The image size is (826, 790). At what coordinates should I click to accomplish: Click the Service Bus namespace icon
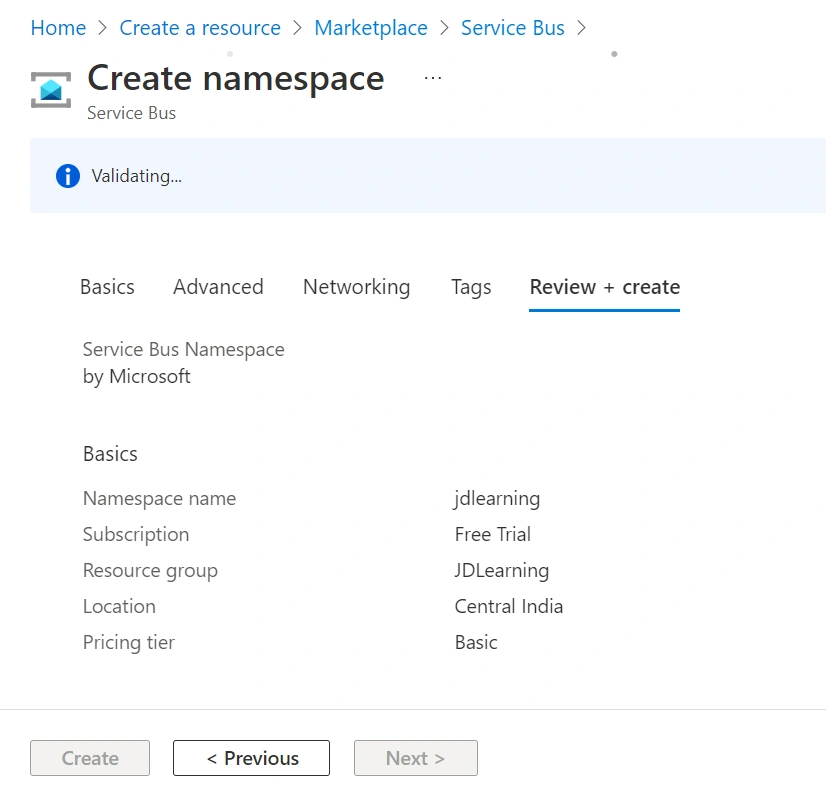pyautogui.click(x=51, y=90)
